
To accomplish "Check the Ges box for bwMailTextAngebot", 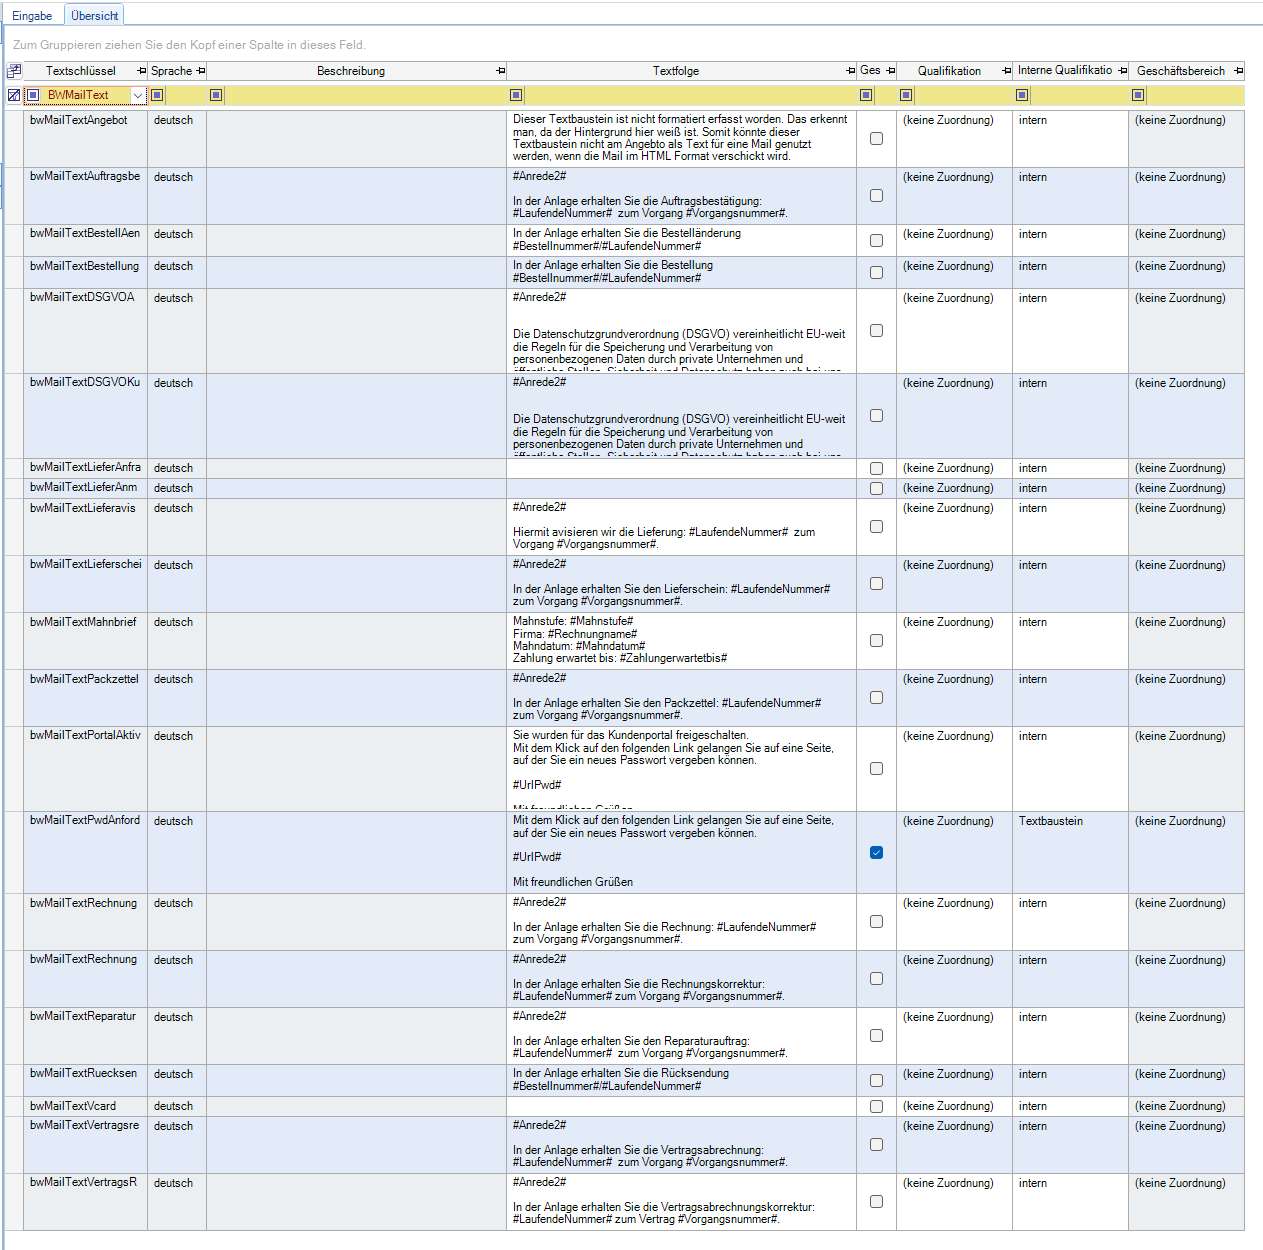I will click(876, 139).
